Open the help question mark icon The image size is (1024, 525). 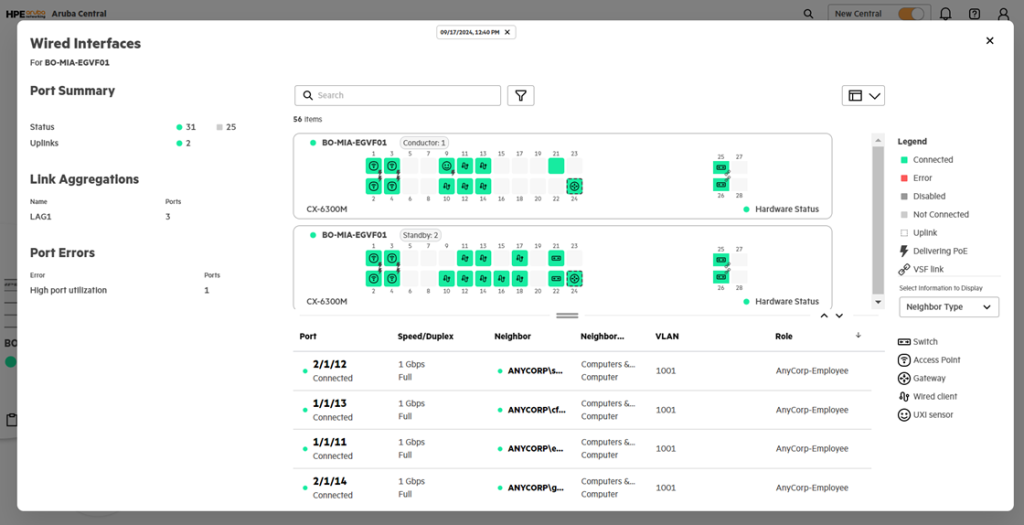coord(974,14)
